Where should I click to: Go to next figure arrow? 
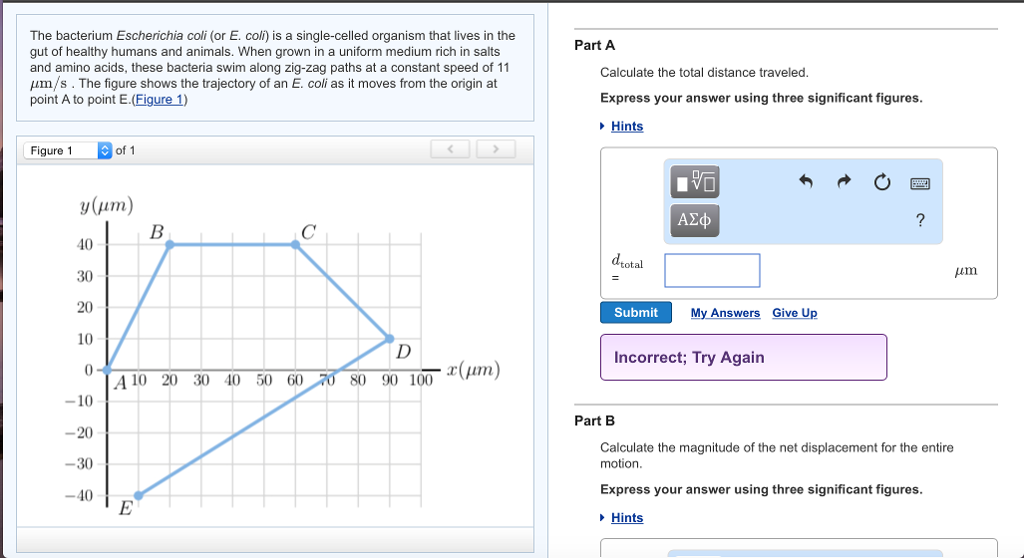[496, 149]
